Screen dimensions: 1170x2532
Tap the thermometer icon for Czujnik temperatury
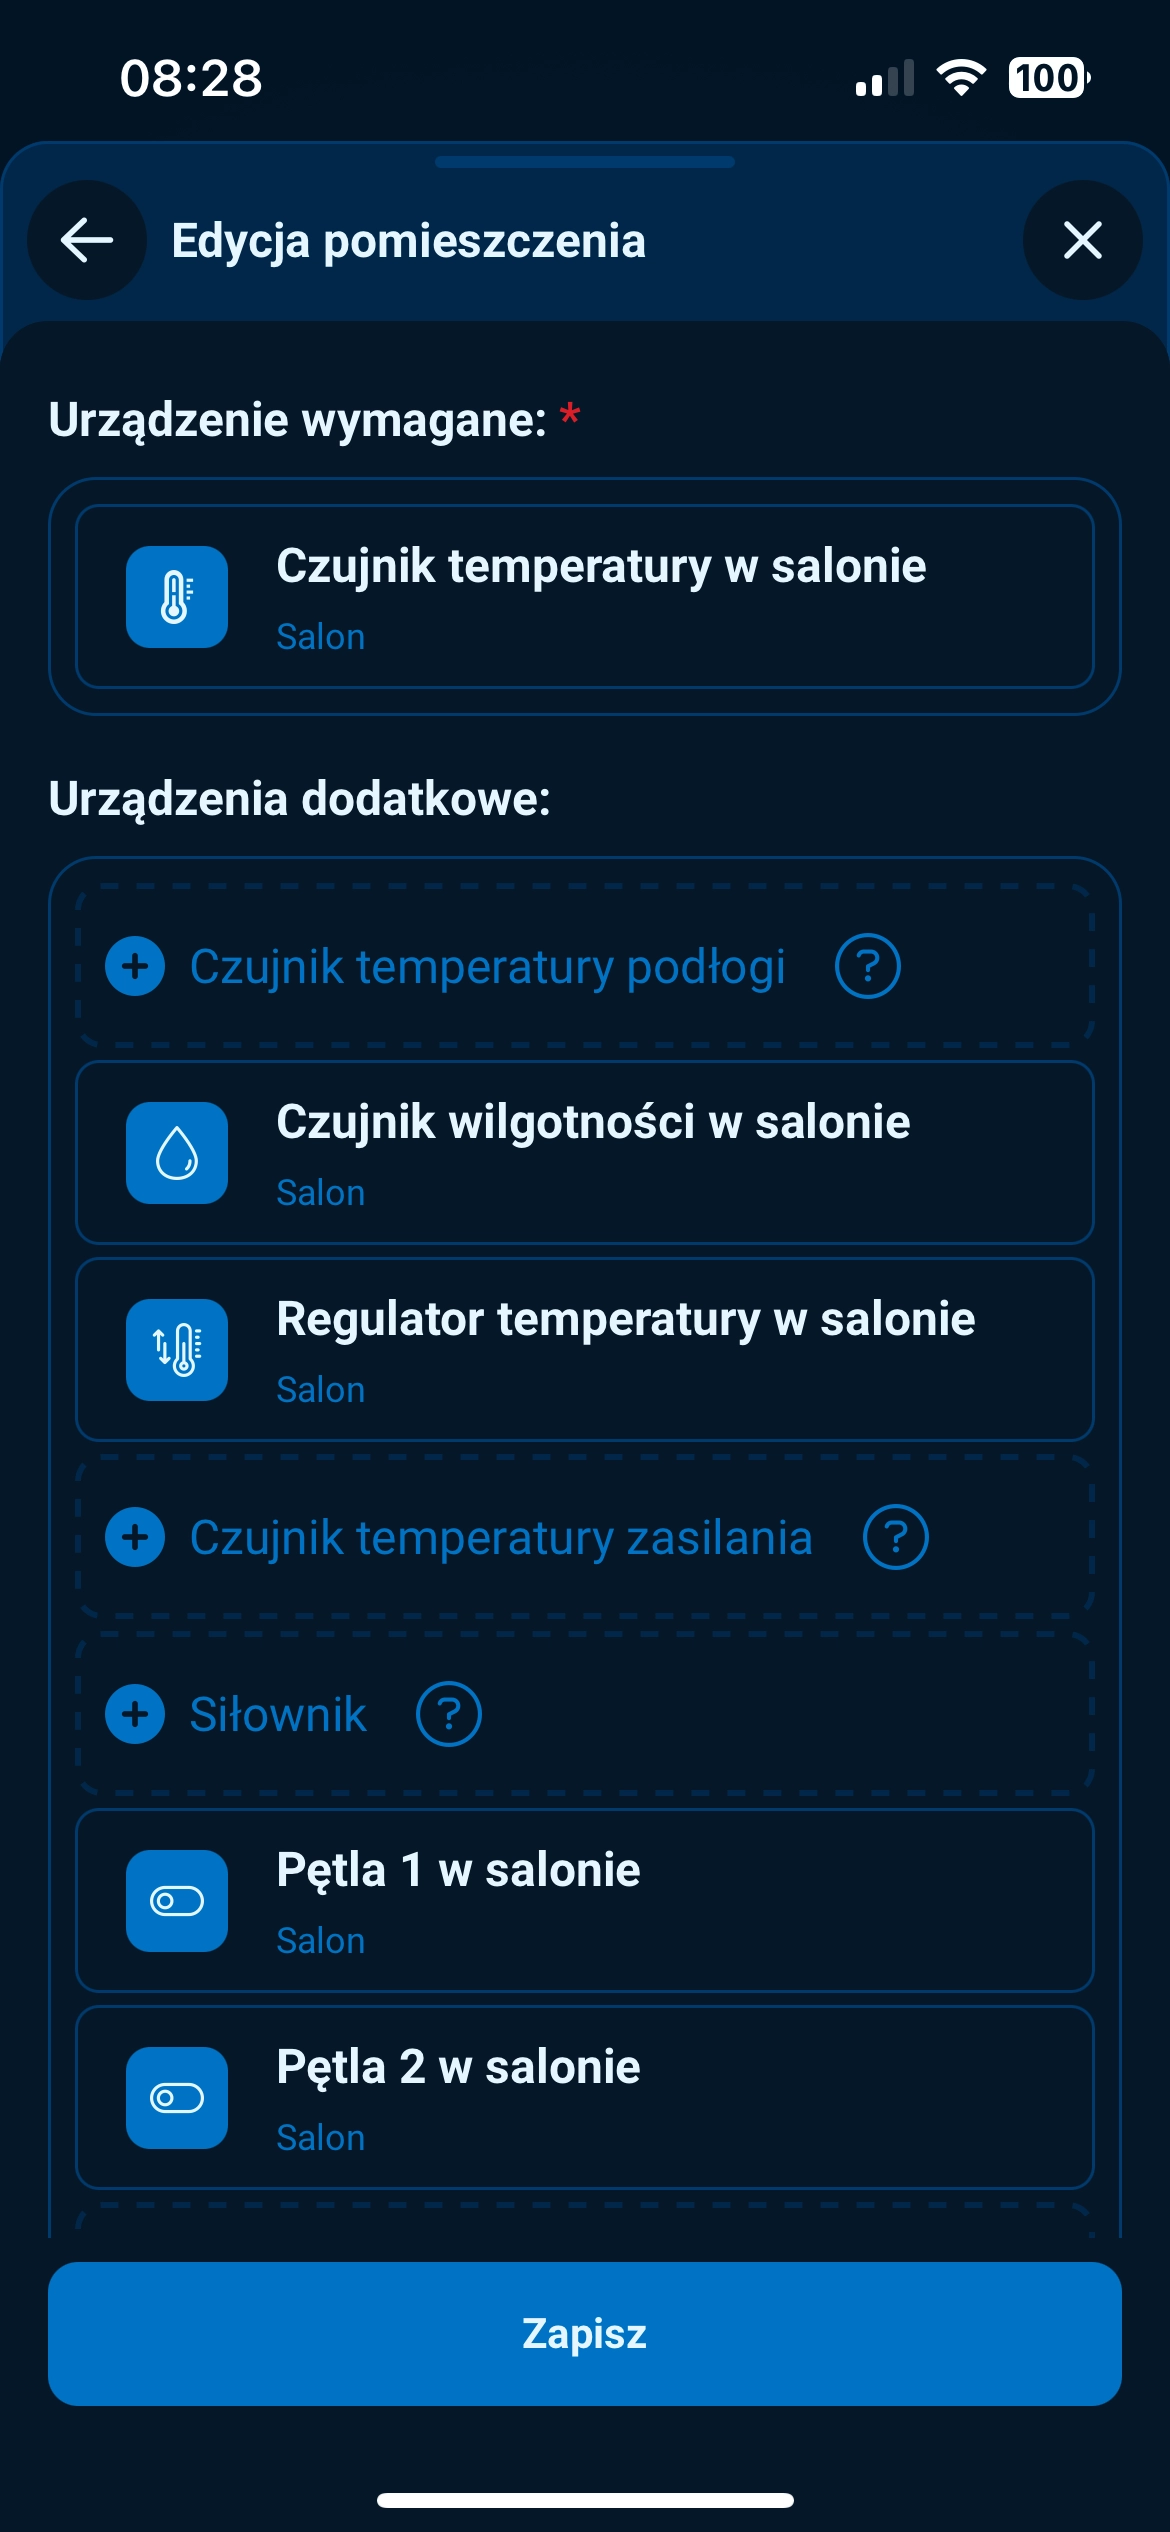tap(177, 597)
